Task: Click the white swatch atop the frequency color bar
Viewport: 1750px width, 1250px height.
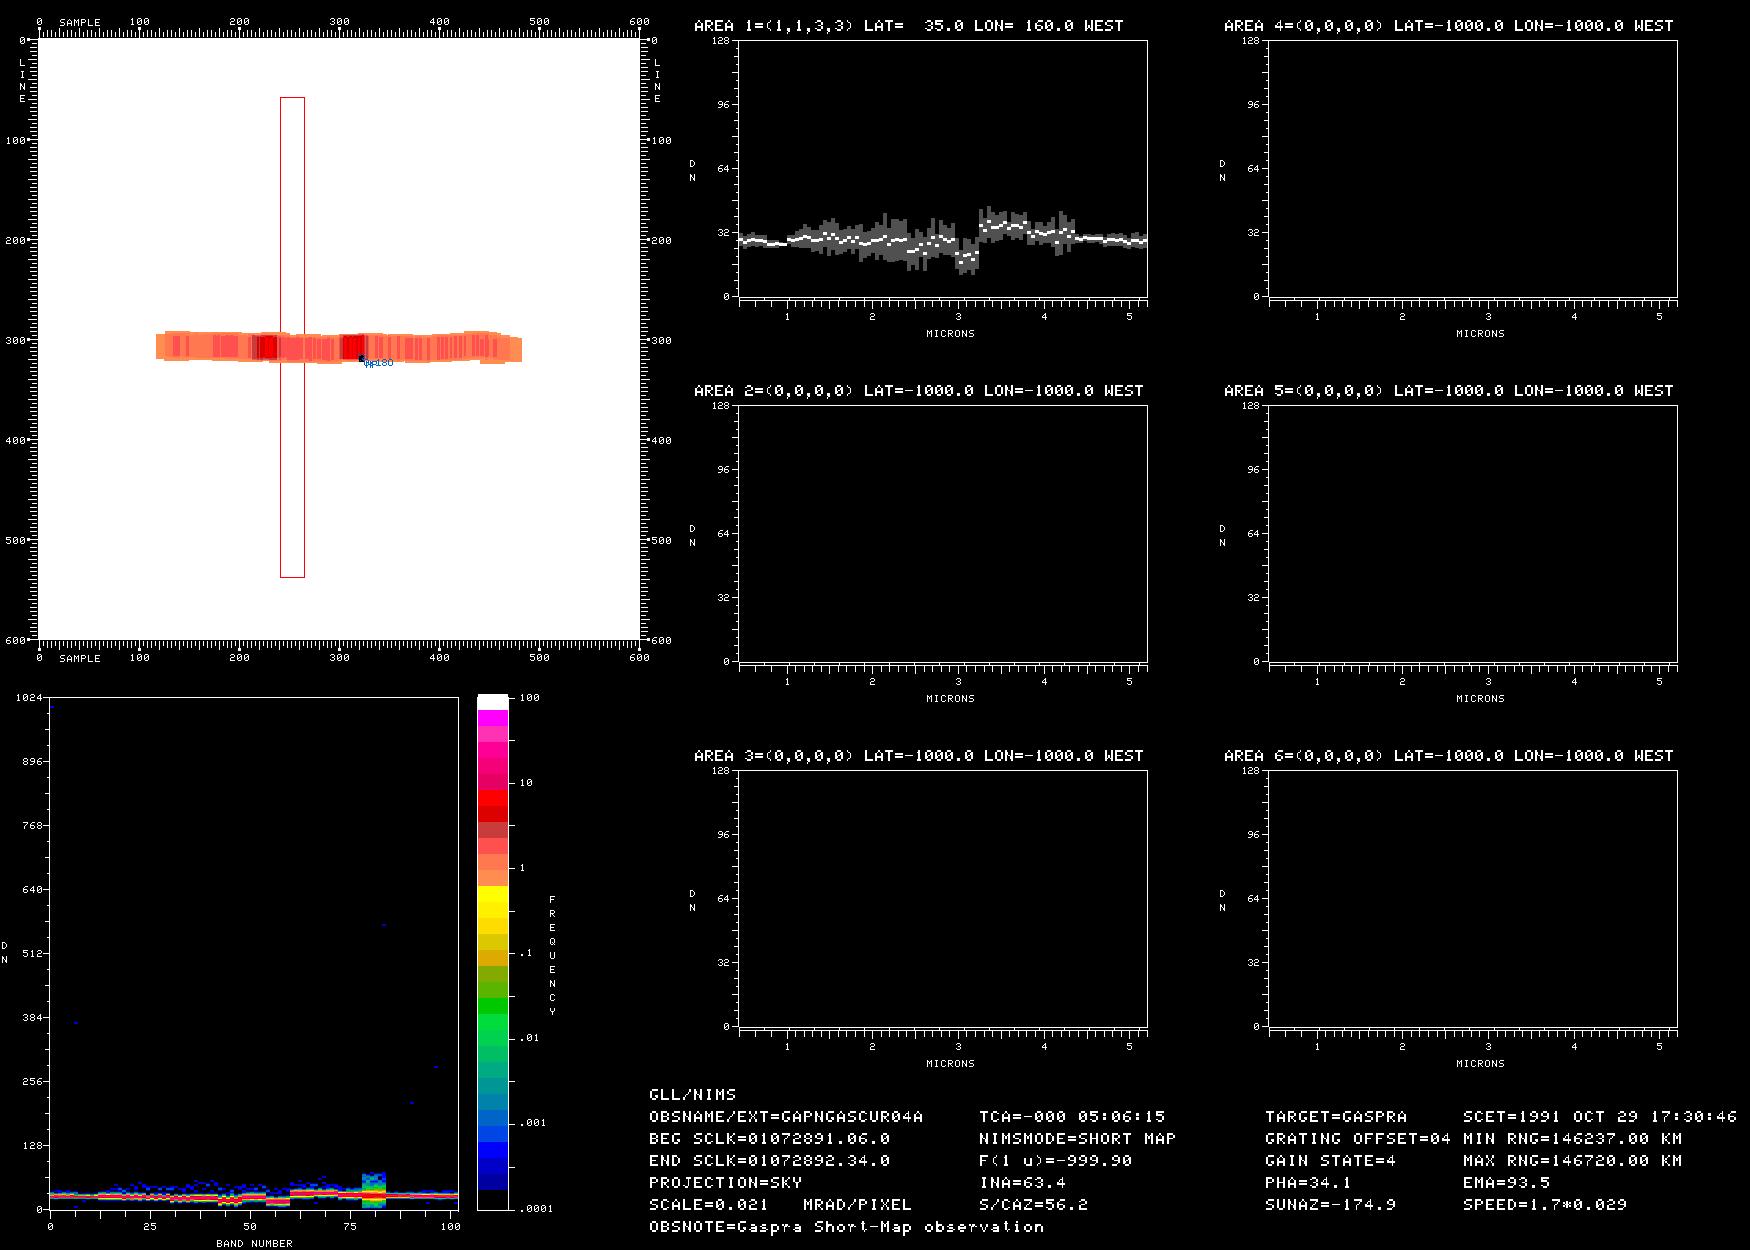Action: coord(492,701)
